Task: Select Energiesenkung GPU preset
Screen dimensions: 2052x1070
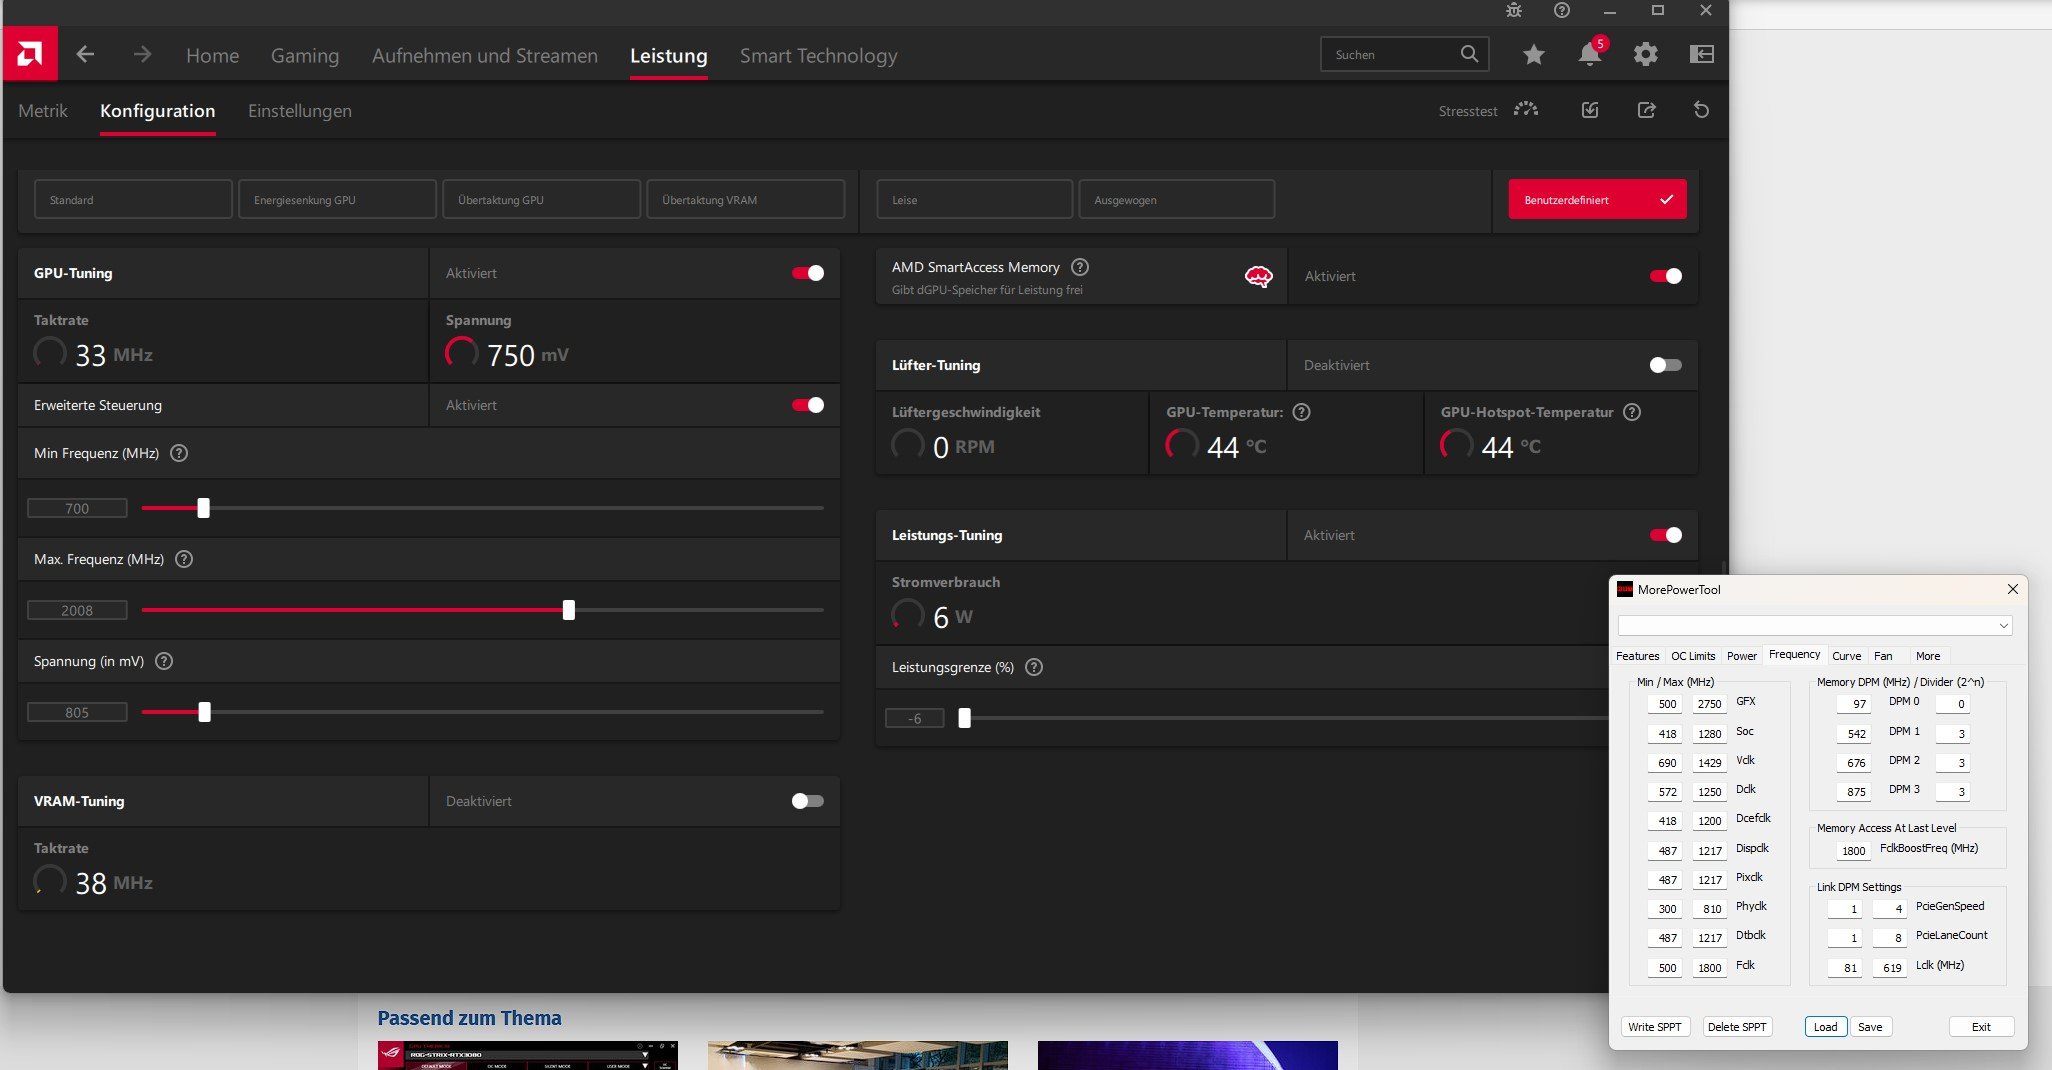Action: click(x=337, y=200)
